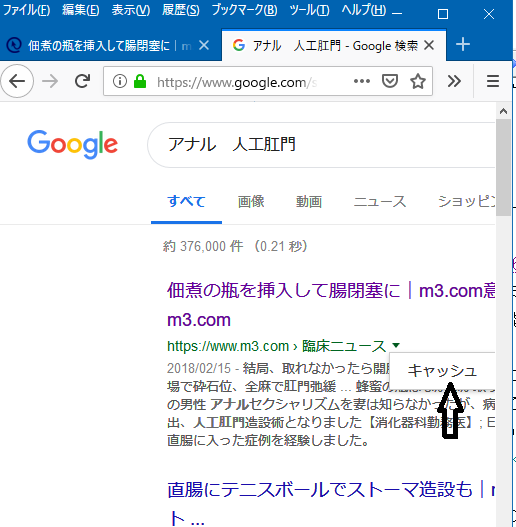Maximize the Firefox window

coord(443,14)
